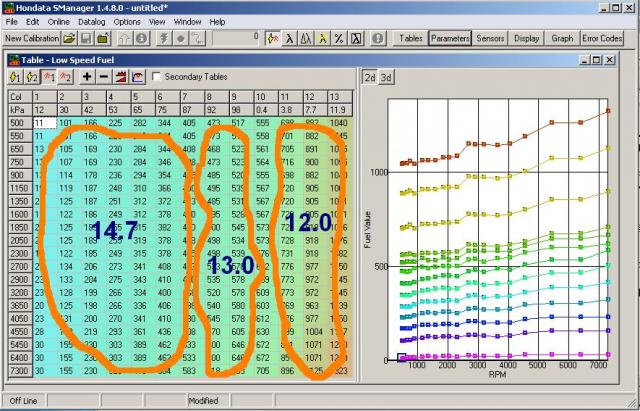Select the lambda toolbar icon

click(x=289, y=38)
